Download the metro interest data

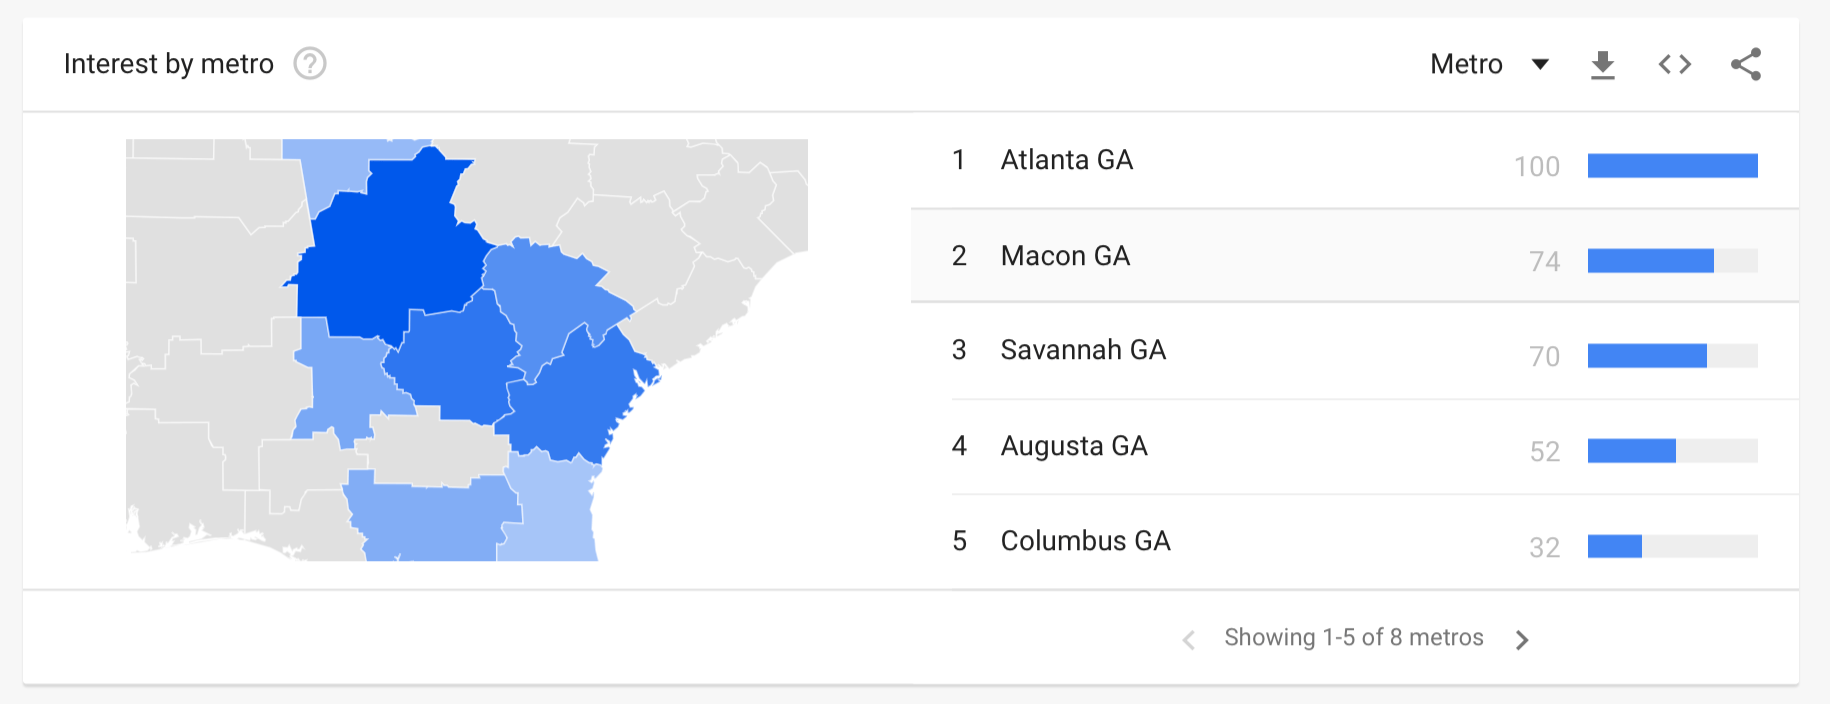tap(1603, 65)
